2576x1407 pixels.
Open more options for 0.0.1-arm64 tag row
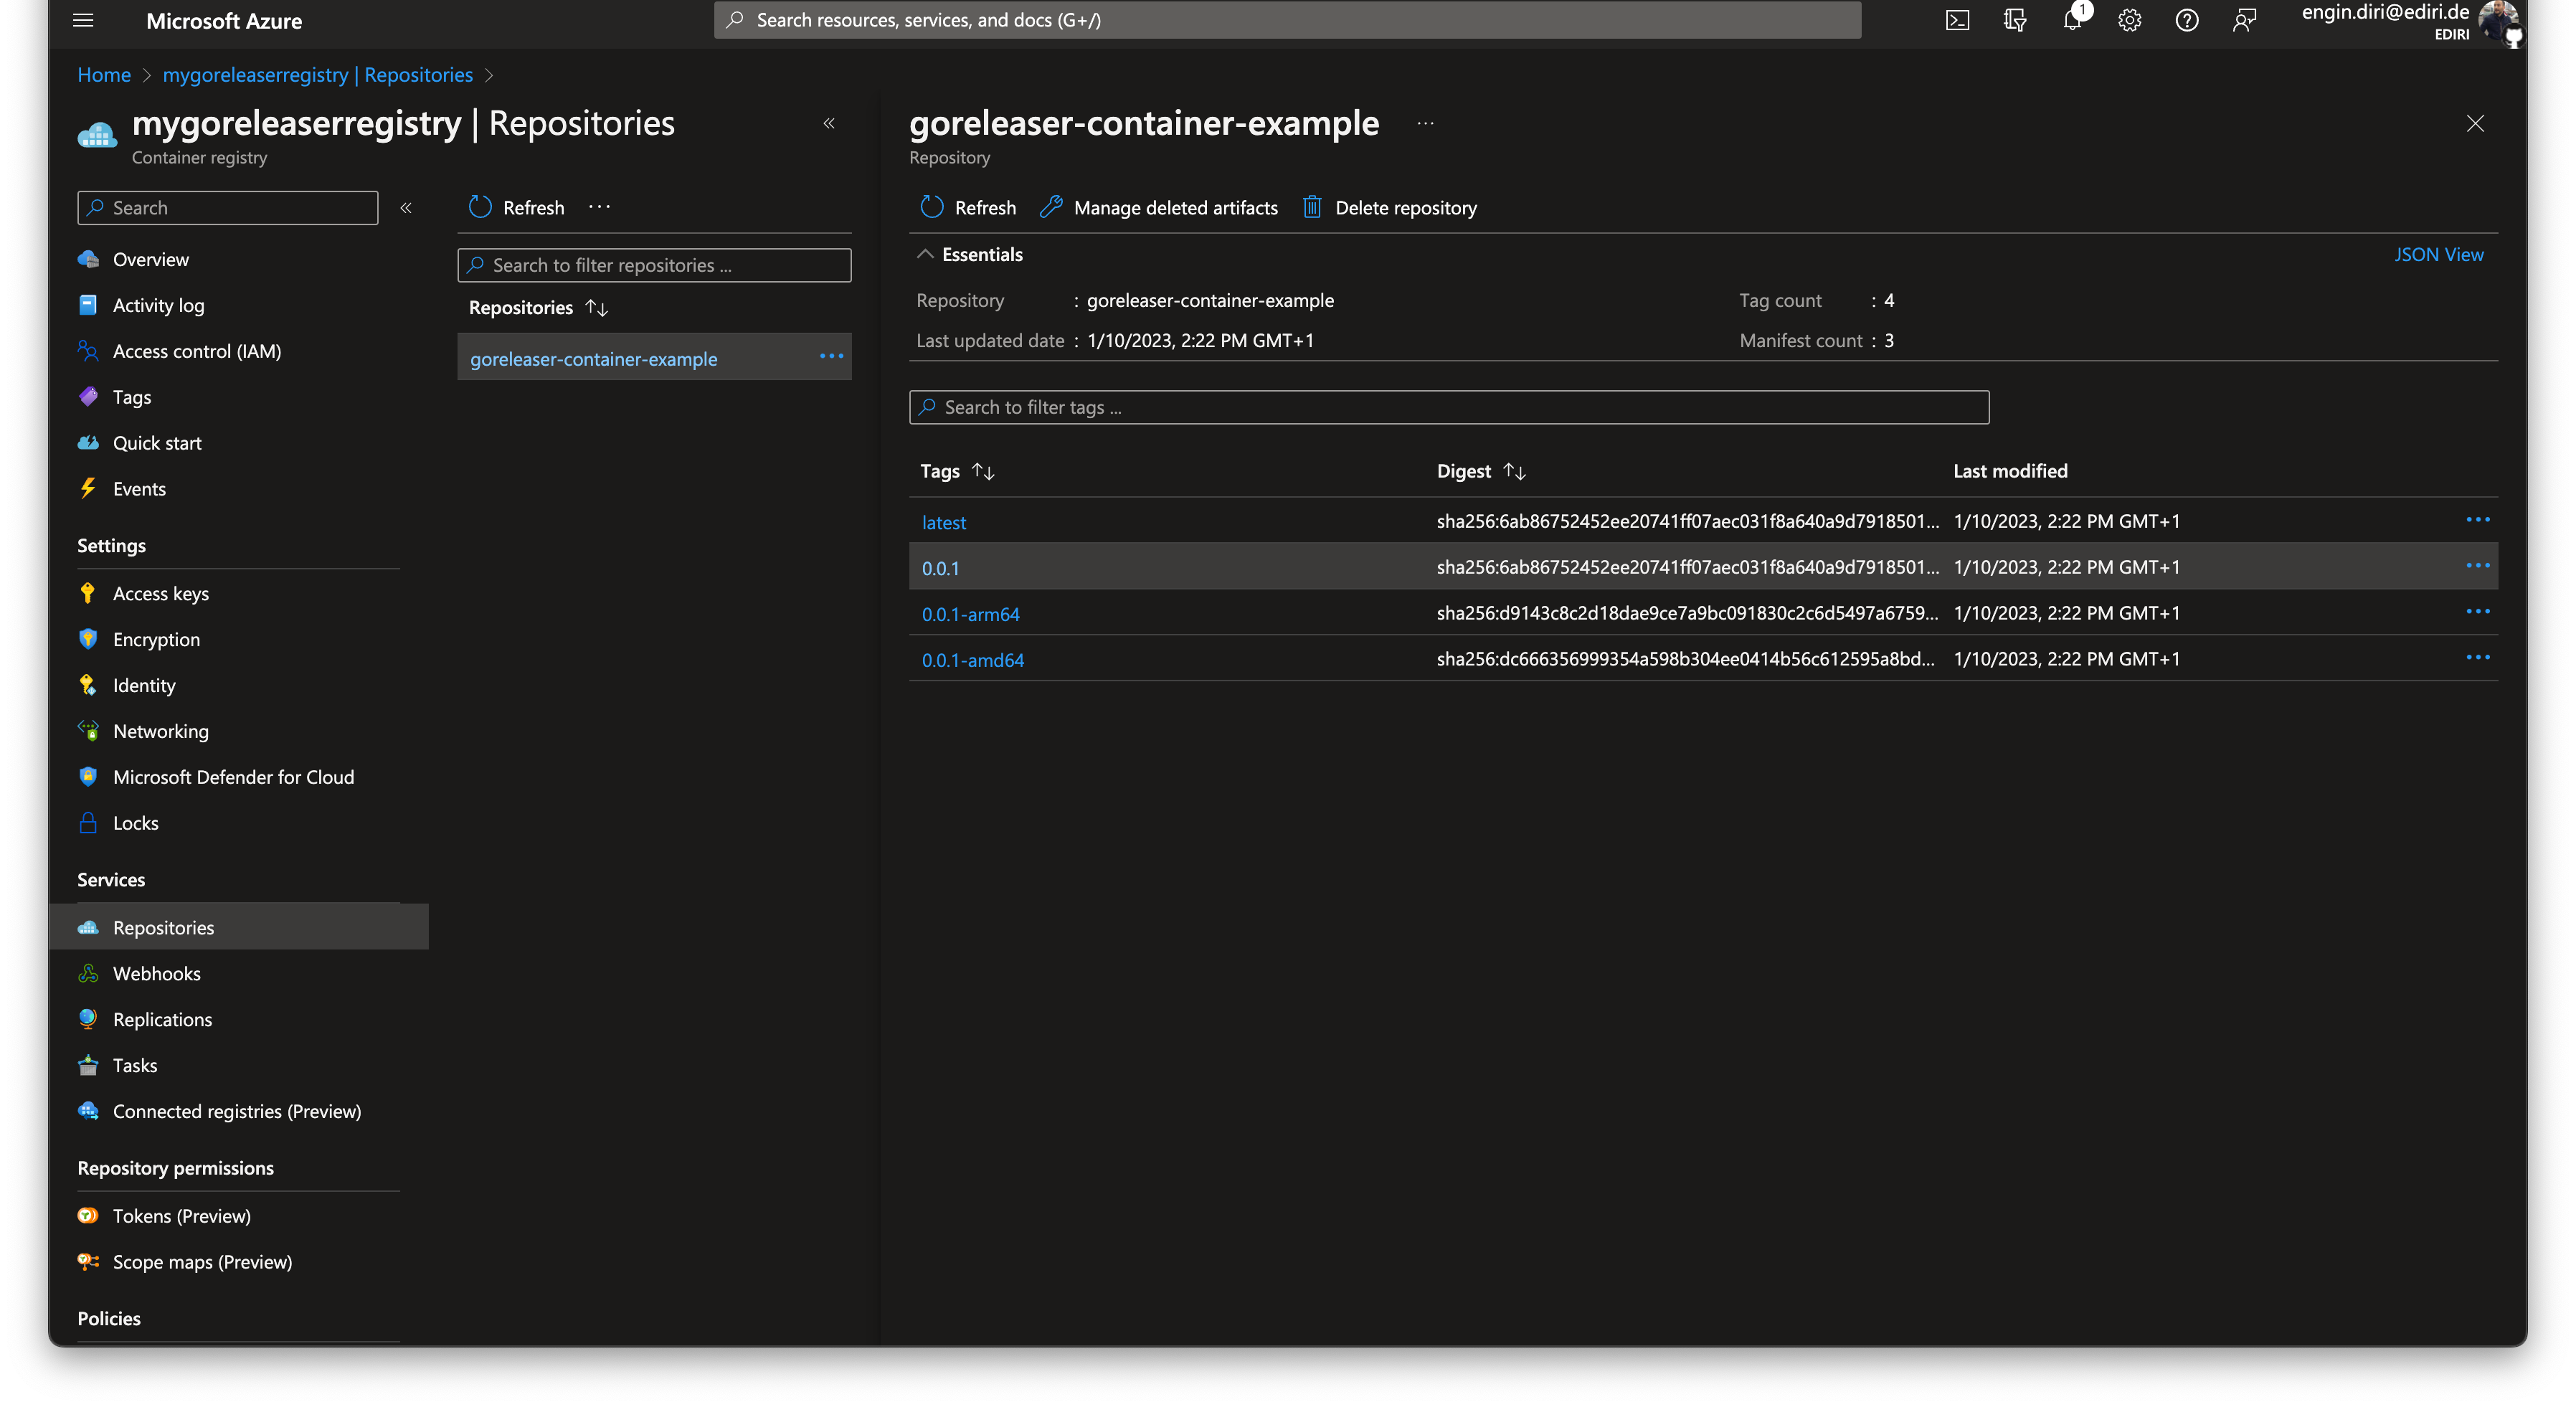2477,612
